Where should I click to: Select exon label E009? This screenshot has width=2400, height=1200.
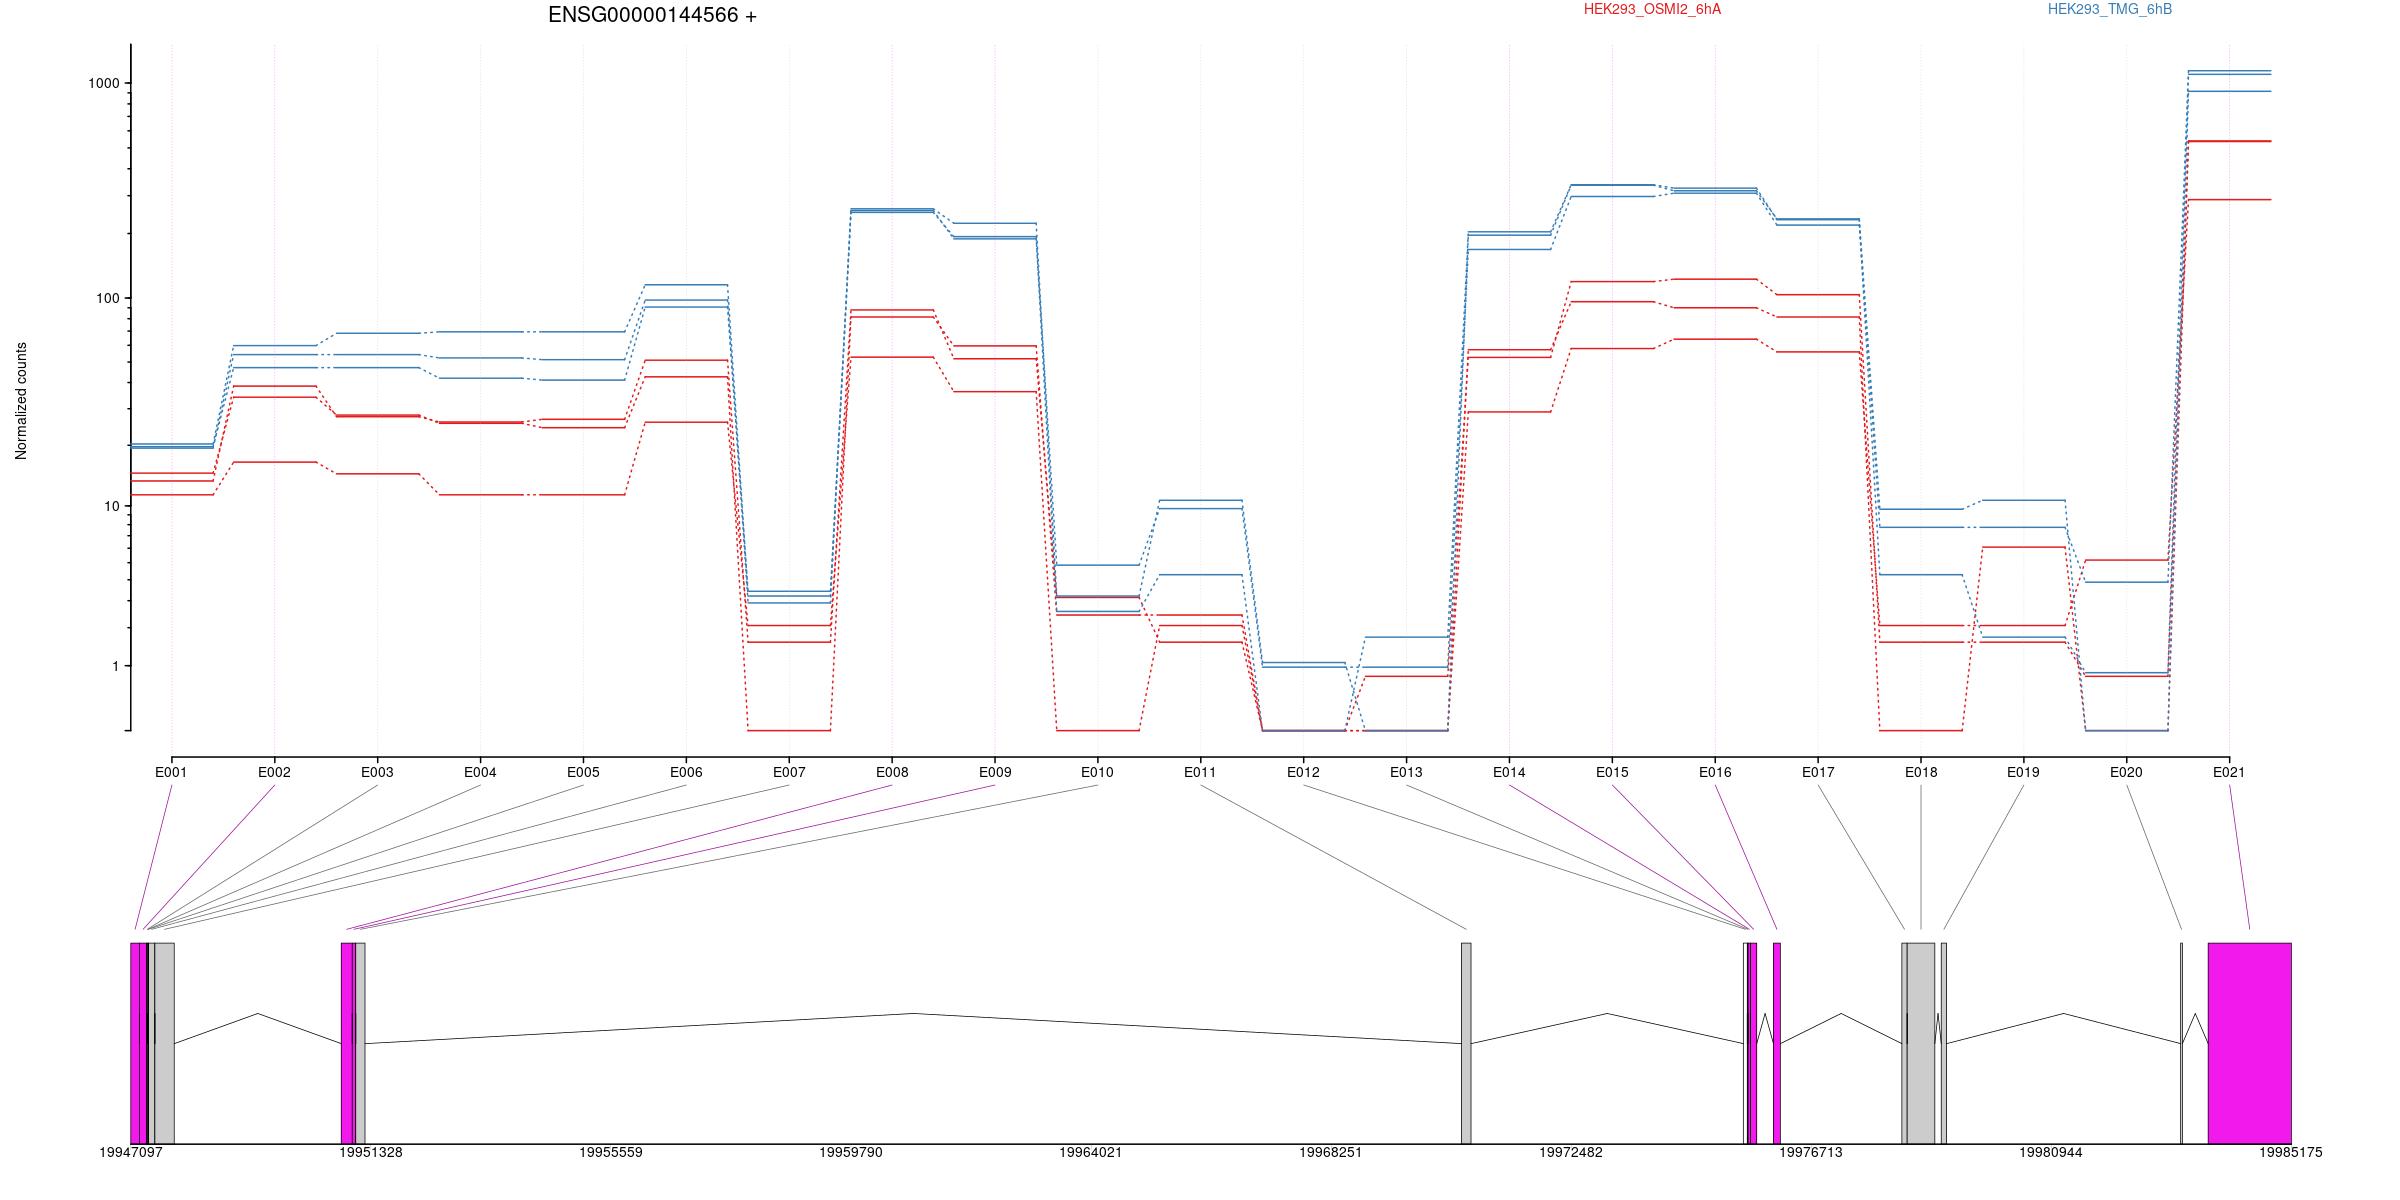click(x=995, y=772)
